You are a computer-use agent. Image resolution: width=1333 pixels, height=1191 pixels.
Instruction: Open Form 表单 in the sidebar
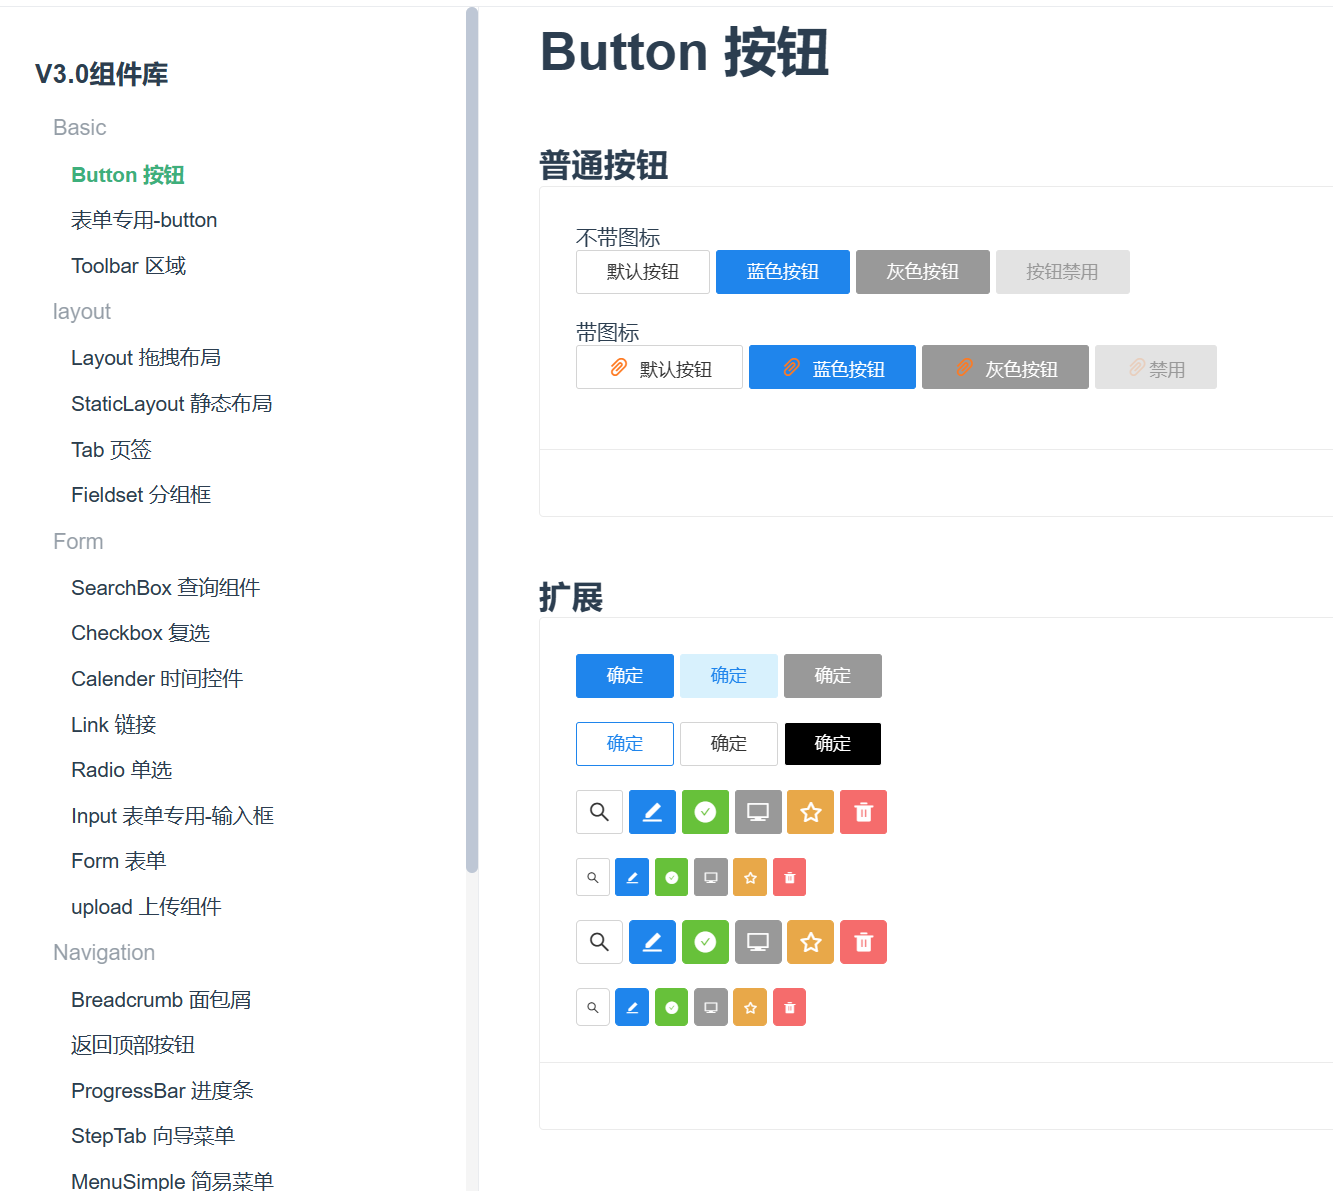point(119,861)
